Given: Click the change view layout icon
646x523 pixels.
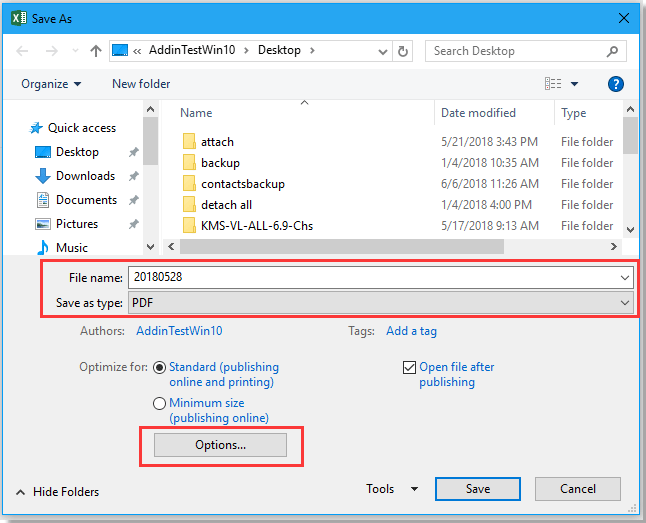Looking at the screenshot, I should click(x=553, y=84).
